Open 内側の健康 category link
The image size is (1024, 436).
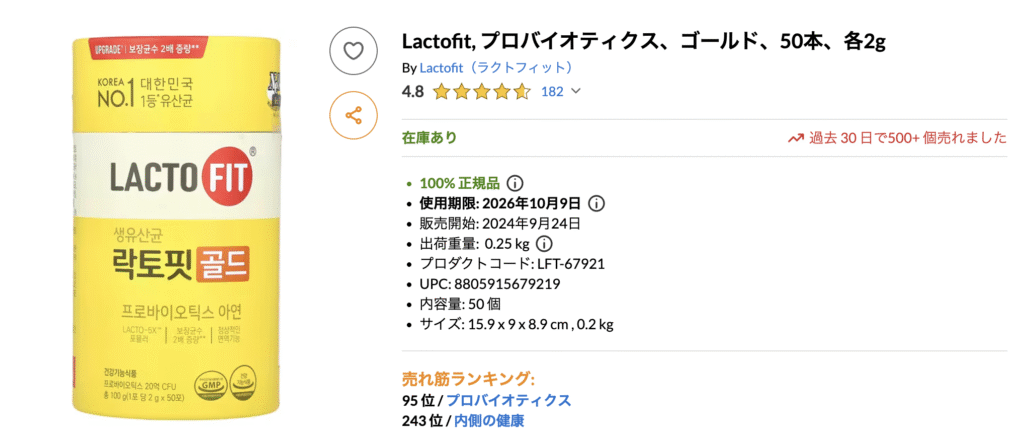click(489, 420)
